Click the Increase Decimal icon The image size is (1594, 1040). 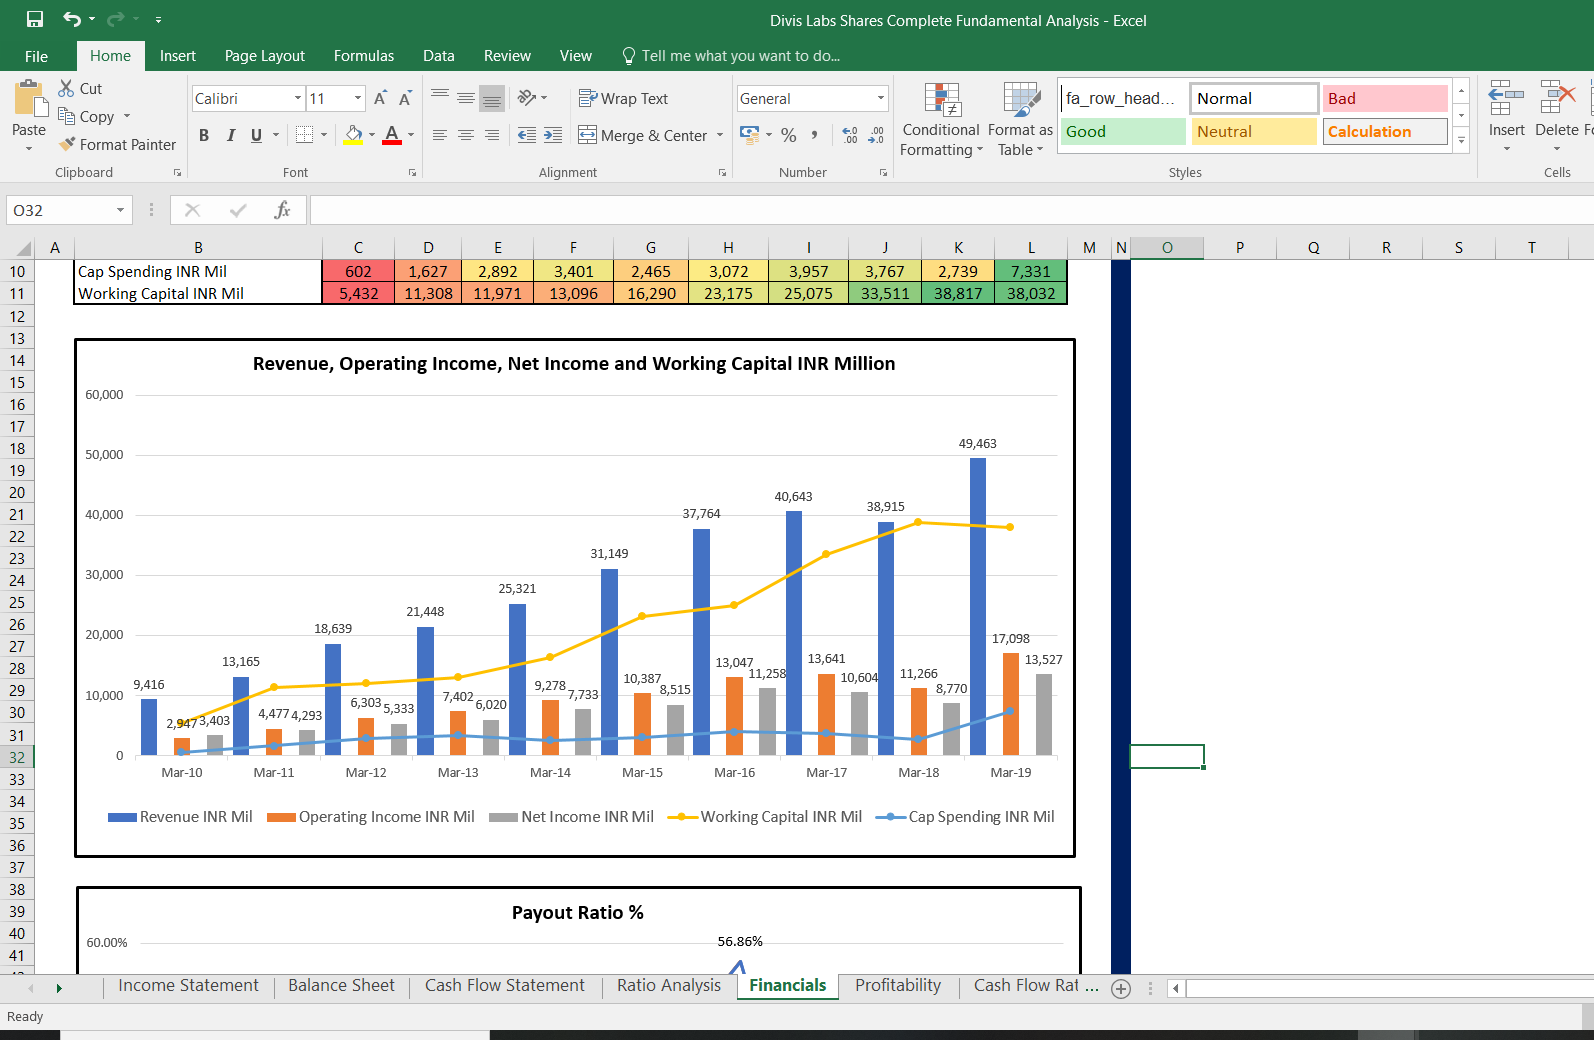(850, 135)
